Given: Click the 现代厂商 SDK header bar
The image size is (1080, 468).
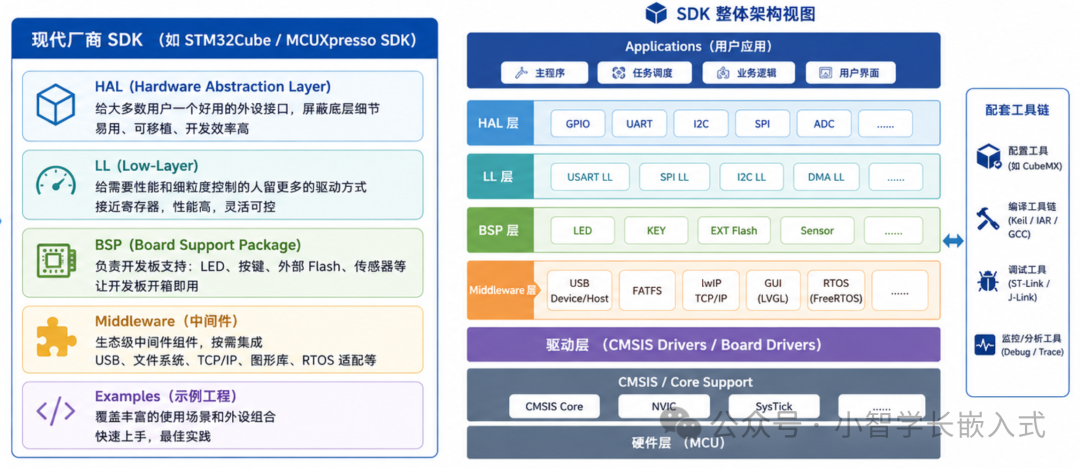Looking at the screenshot, I should [225, 39].
